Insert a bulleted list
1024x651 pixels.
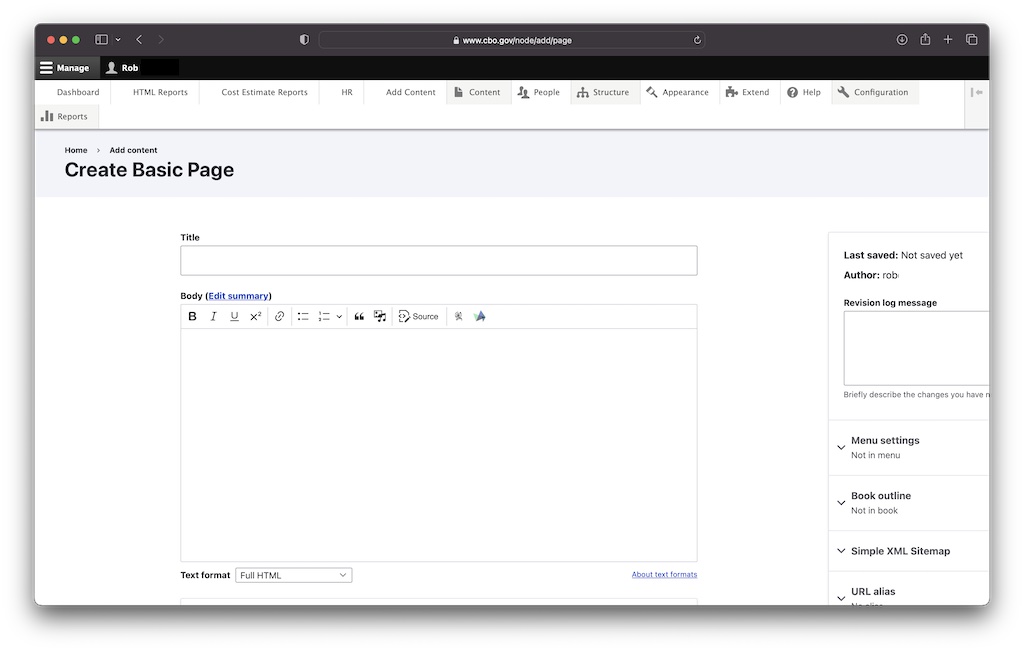tap(303, 316)
